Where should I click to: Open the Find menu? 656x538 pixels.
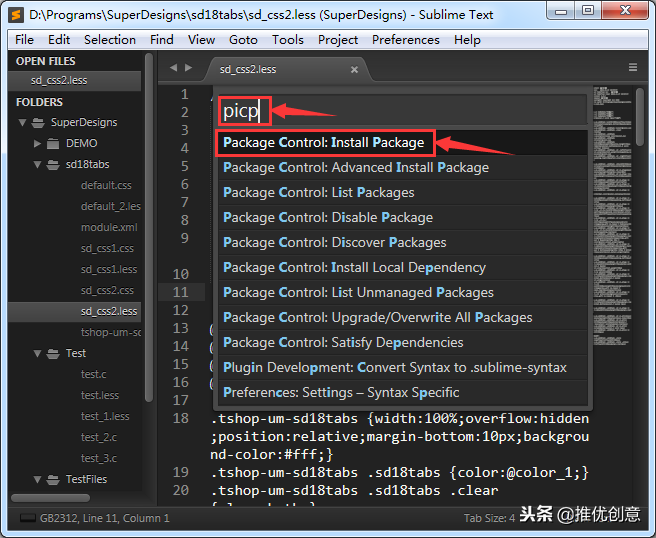tap(161, 40)
